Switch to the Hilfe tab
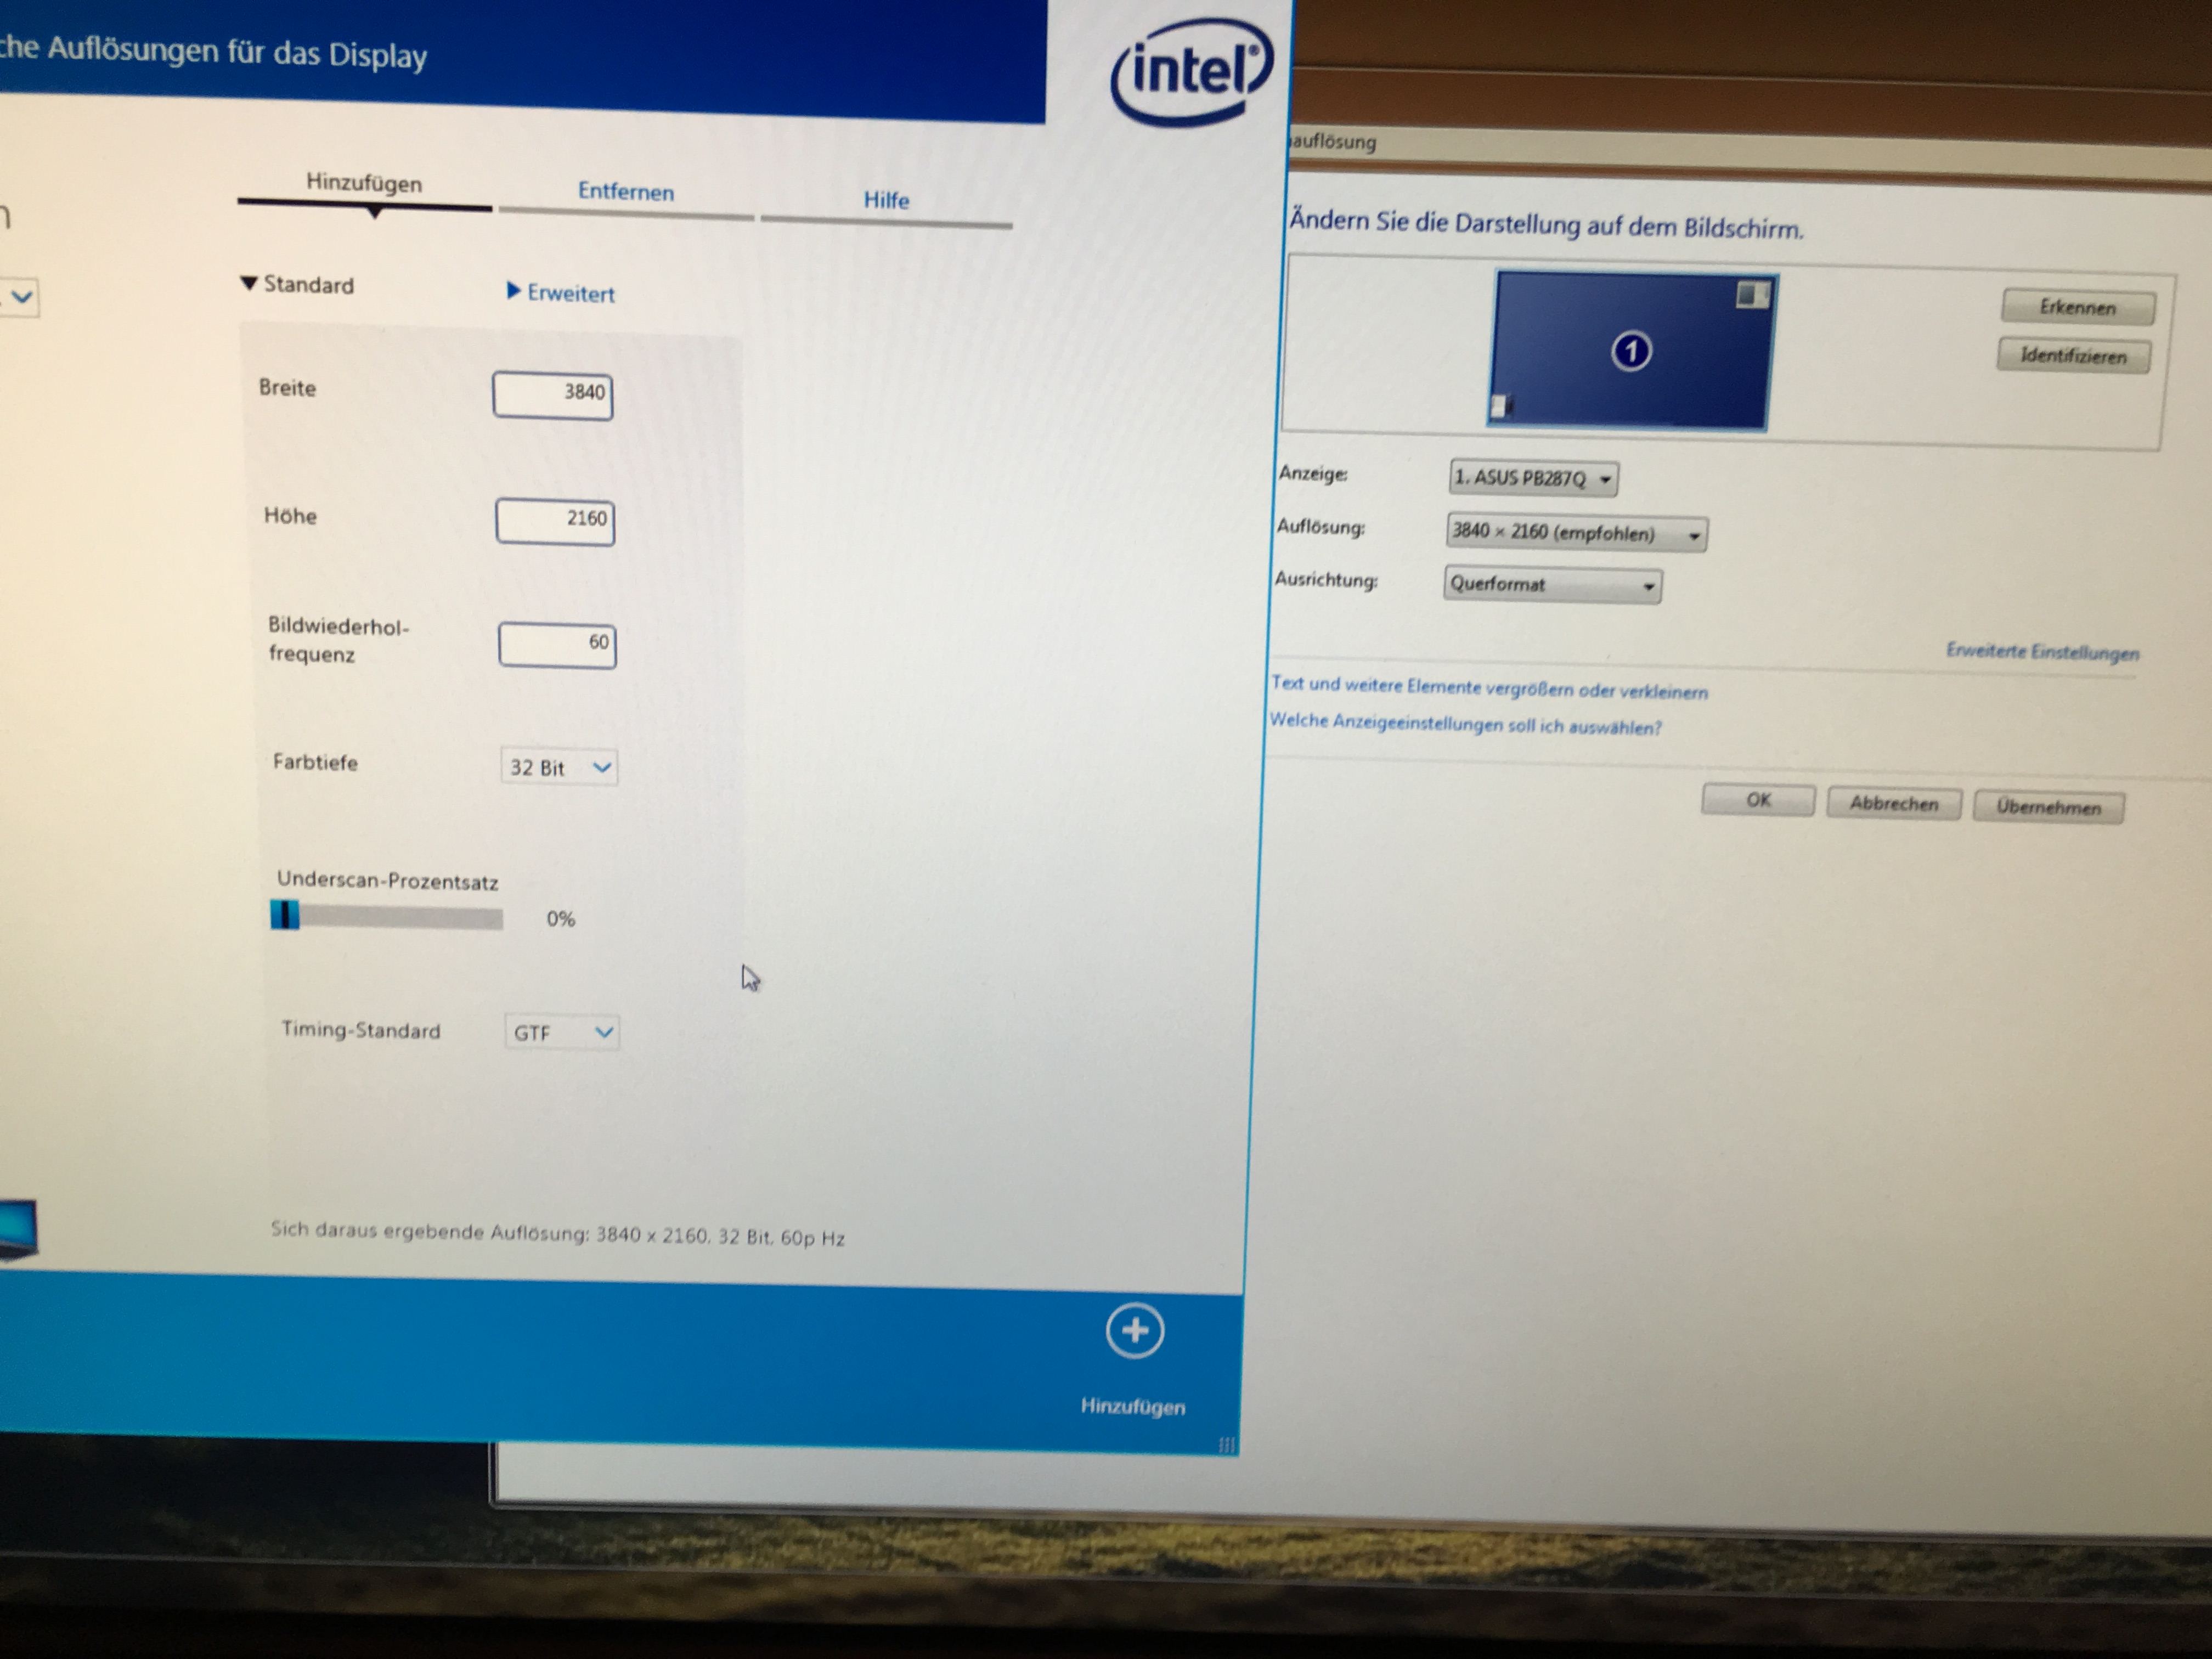 coord(886,200)
